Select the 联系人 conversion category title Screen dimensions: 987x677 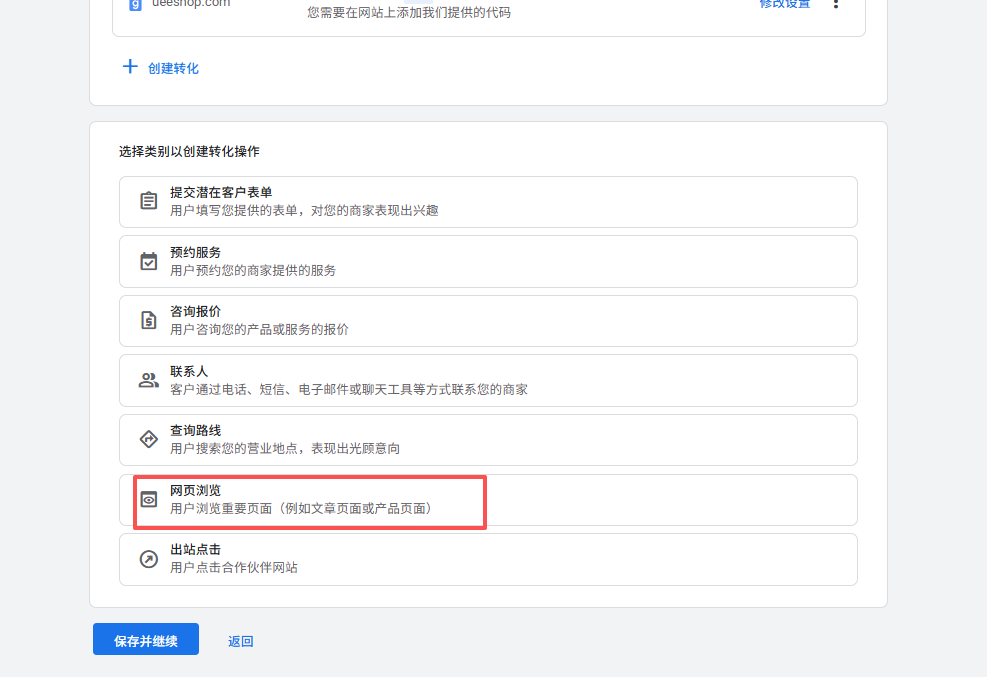pyautogui.click(x=189, y=371)
